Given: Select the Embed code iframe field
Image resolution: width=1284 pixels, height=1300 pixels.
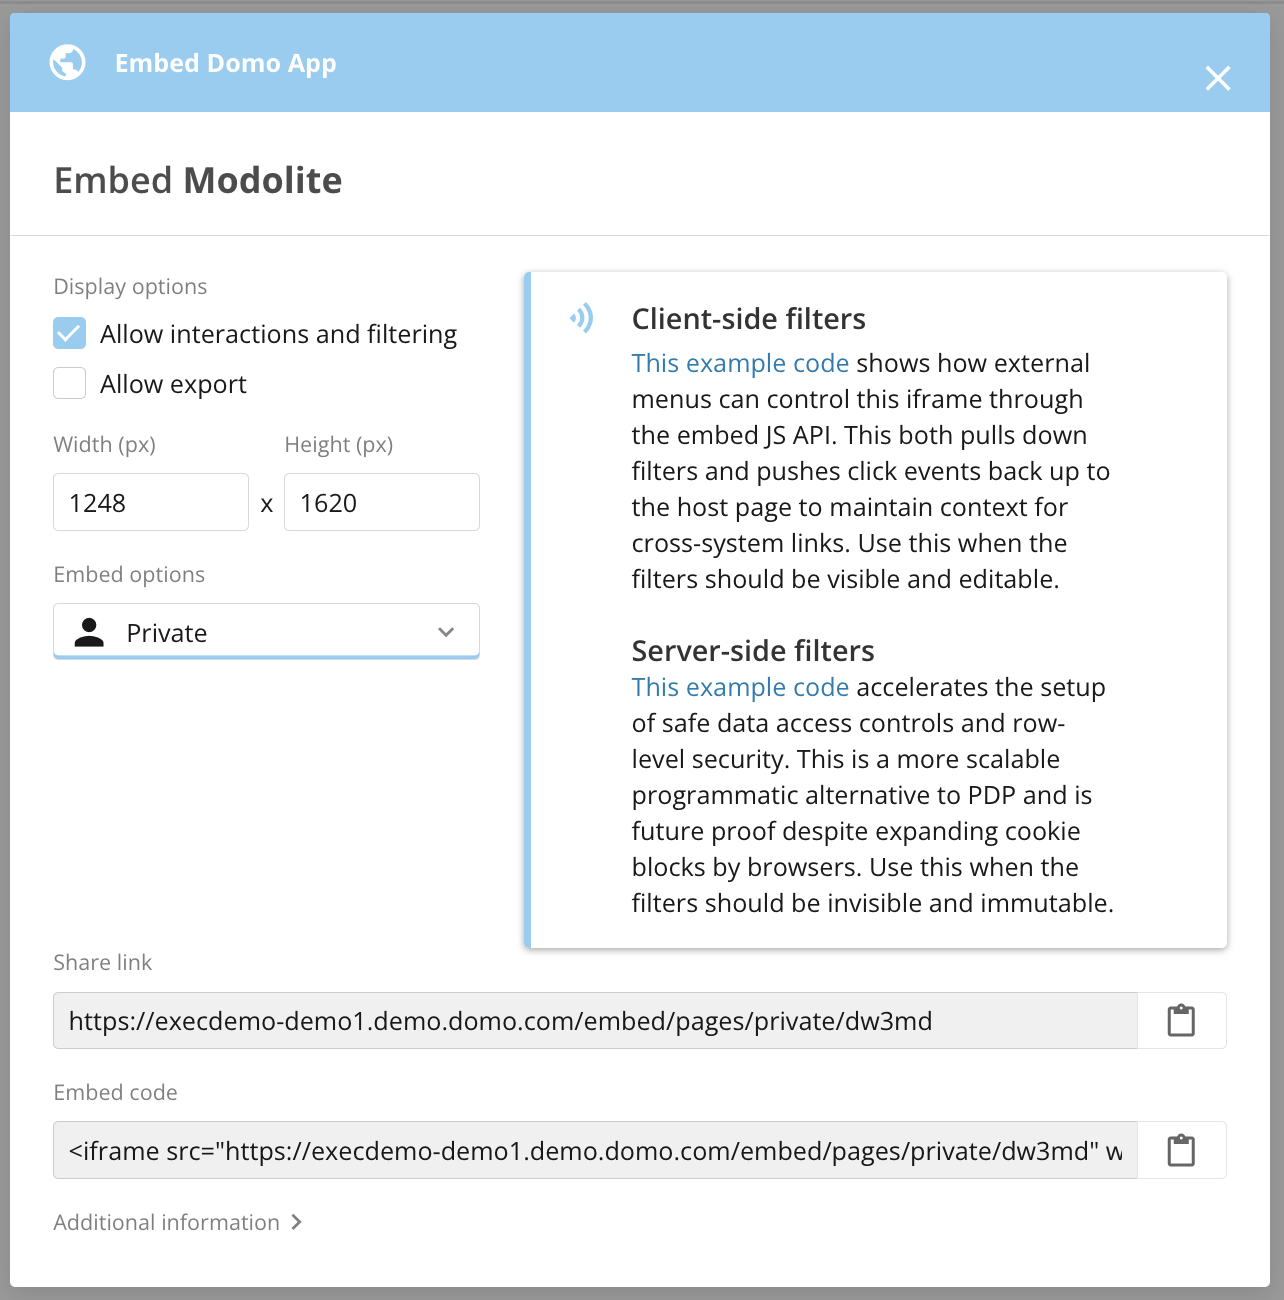Looking at the screenshot, I should coord(595,1150).
